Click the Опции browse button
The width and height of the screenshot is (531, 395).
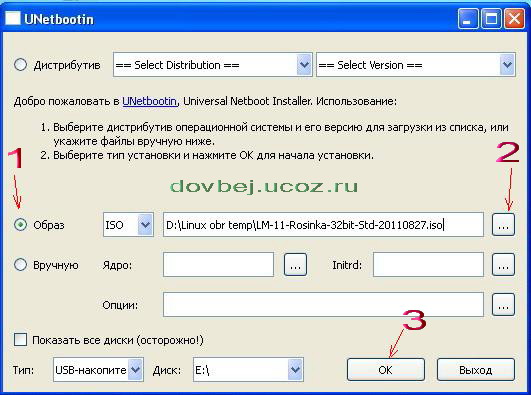pyautogui.click(x=503, y=305)
